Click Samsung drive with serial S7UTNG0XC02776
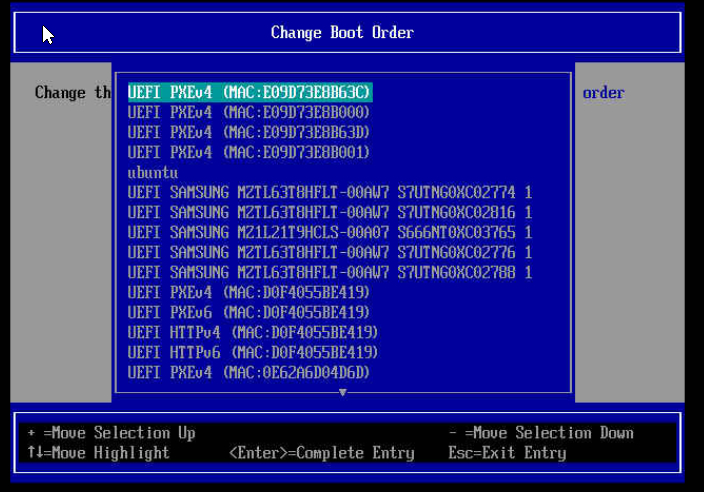The image size is (704, 492). click(330, 252)
